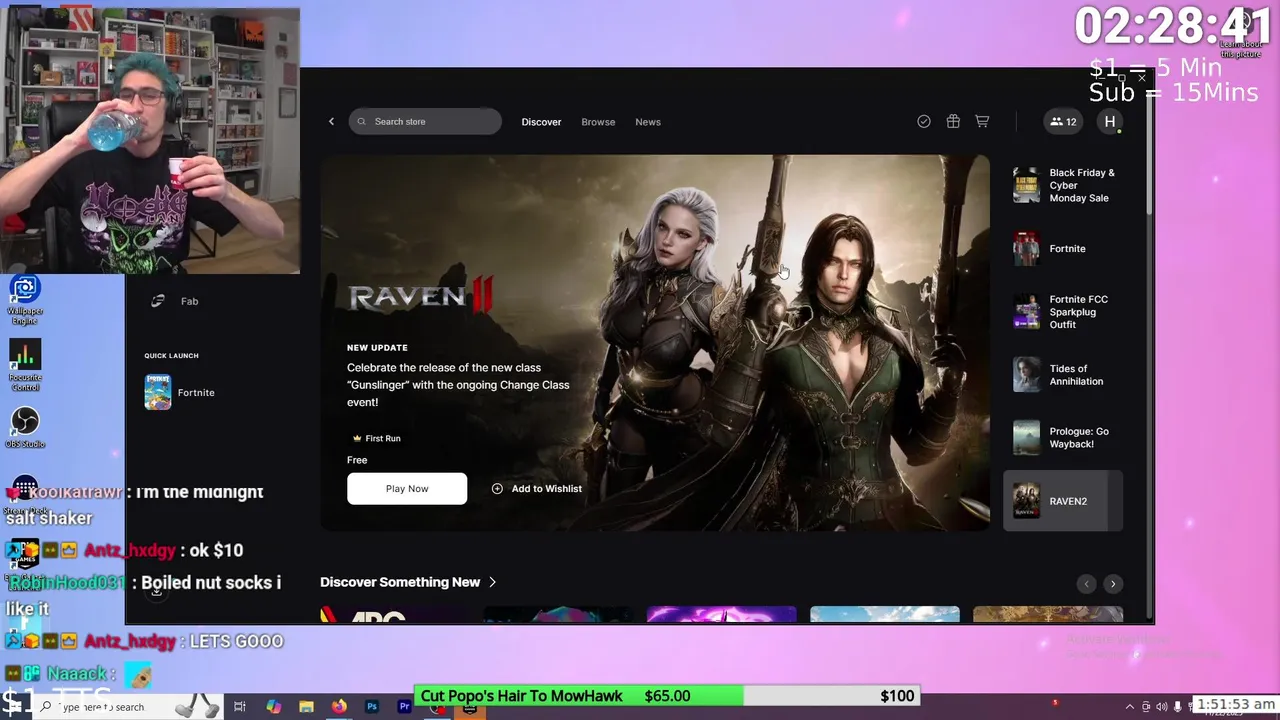Click the screen capture tray icon
This screenshot has width=1280, height=720.
click(1146, 707)
